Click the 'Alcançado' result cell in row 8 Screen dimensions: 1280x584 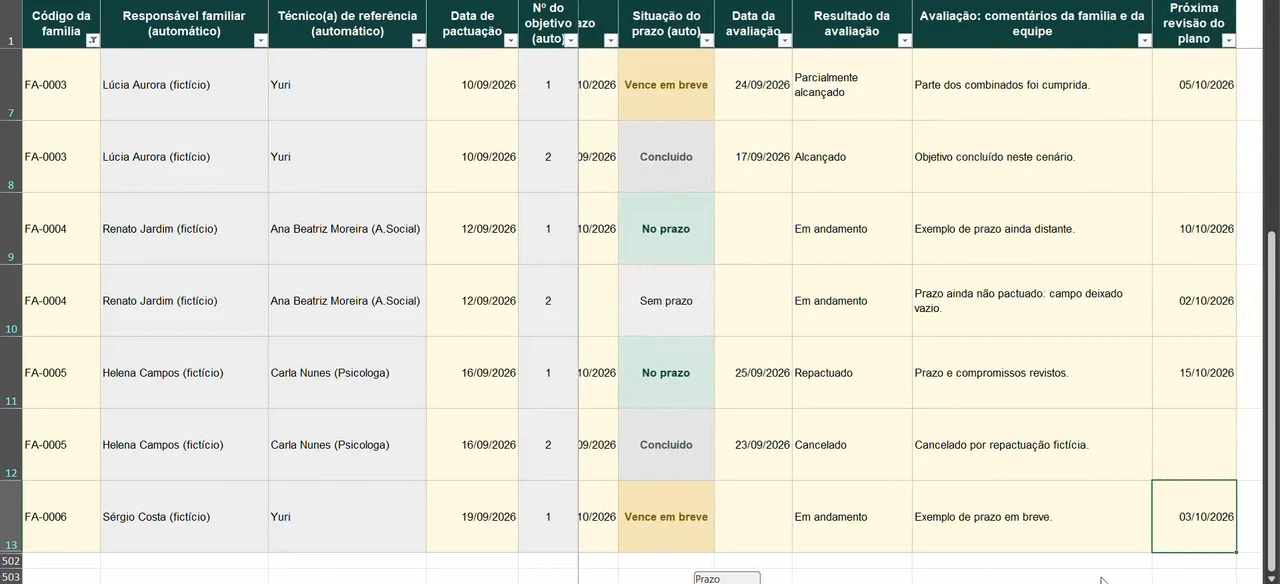[852, 157]
